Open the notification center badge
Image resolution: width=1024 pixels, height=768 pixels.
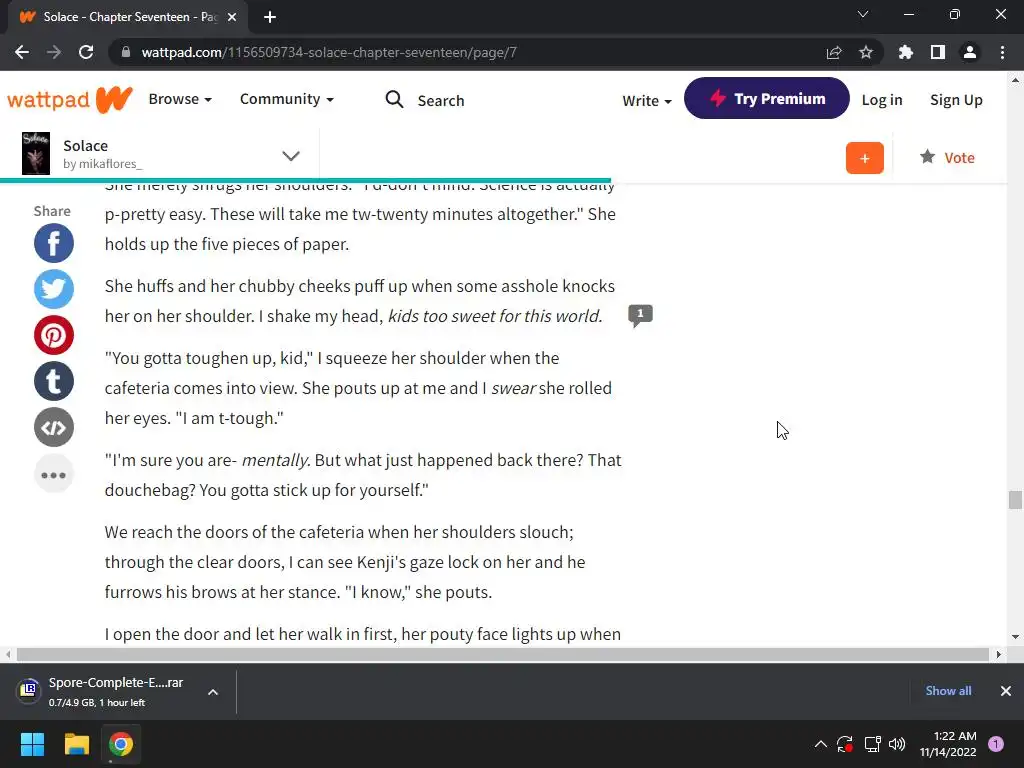pyautogui.click(x=996, y=744)
